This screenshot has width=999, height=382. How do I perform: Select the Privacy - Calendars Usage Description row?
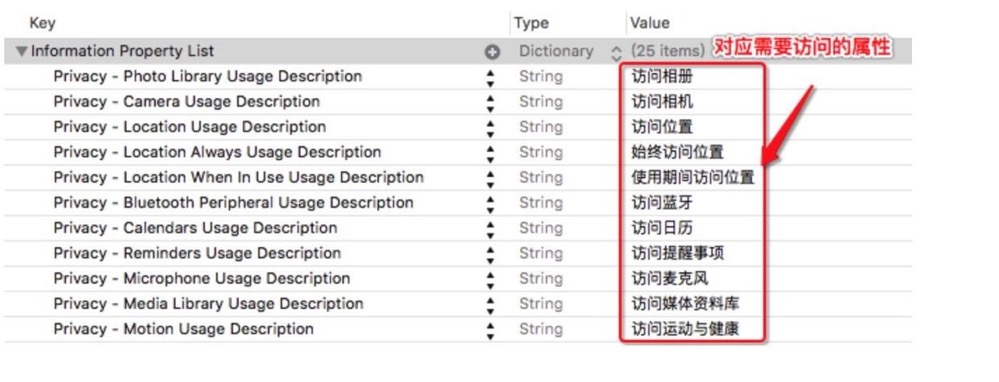point(457,228)
